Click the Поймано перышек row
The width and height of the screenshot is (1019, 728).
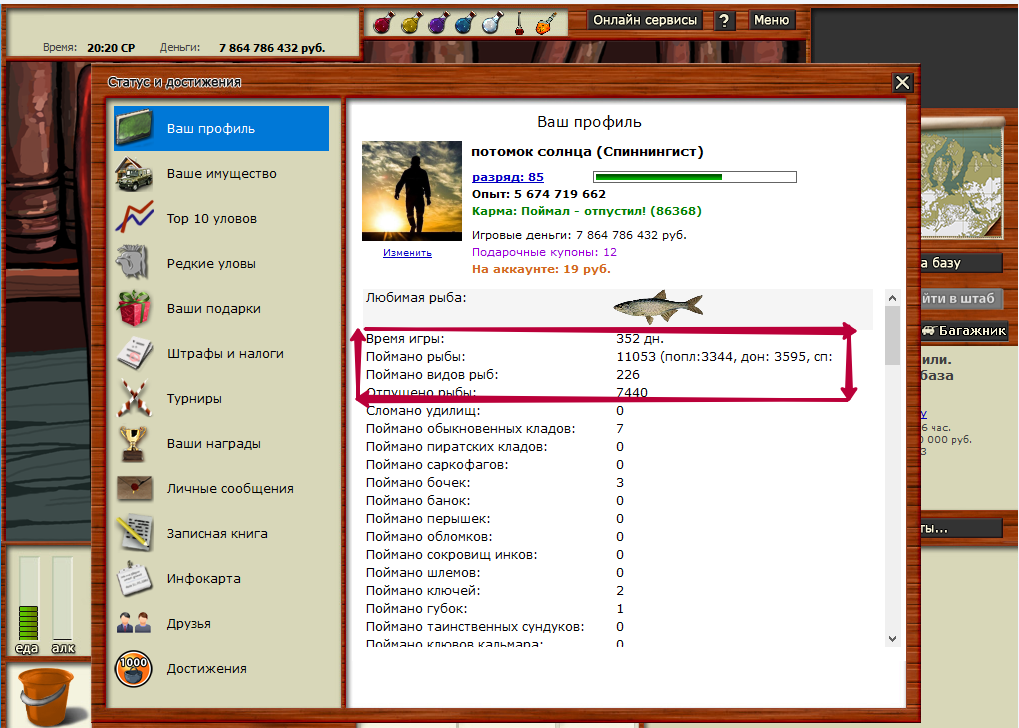click(619, 519)
